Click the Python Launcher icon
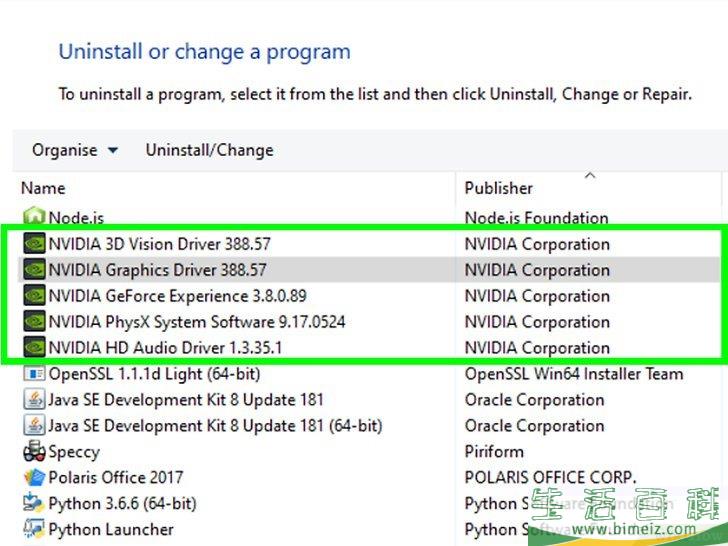 (34, 529)
